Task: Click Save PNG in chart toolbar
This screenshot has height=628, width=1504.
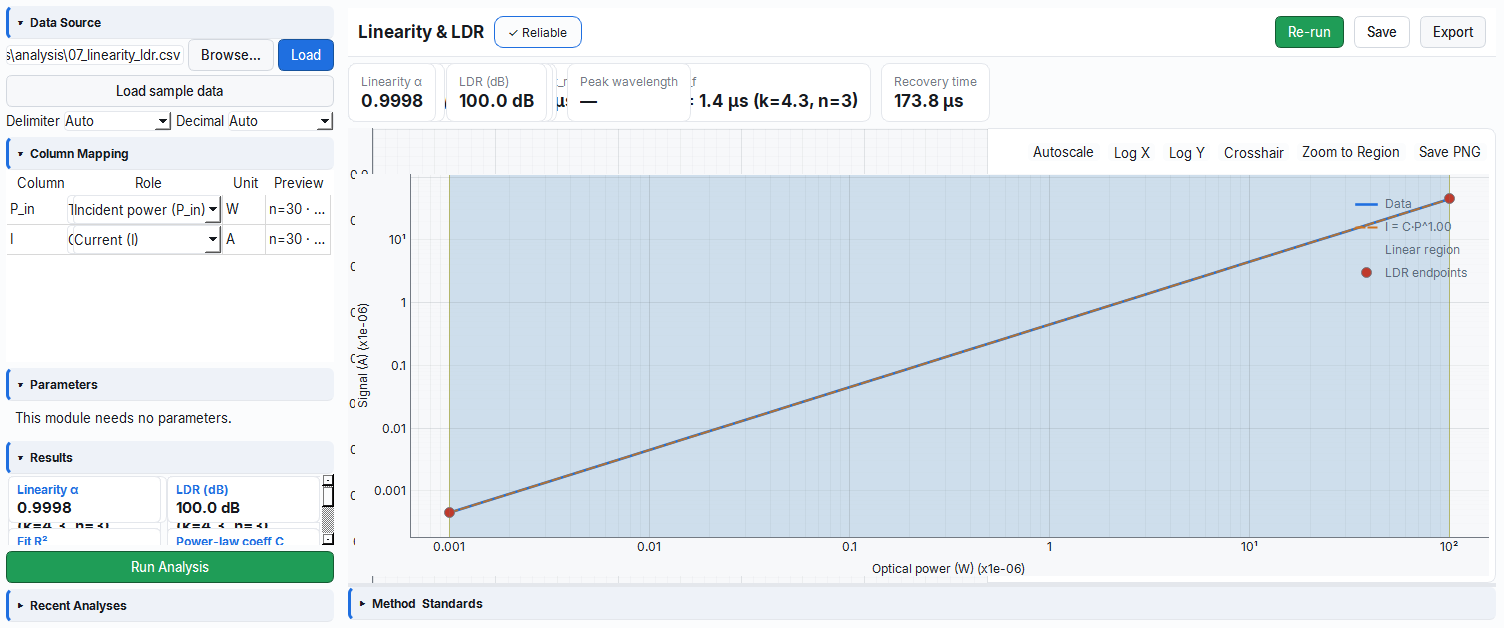Action: pos(1450,152)
